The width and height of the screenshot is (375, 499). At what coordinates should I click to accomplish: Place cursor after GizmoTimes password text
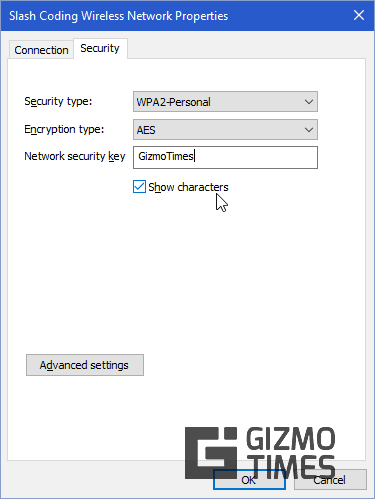(195, 156)
